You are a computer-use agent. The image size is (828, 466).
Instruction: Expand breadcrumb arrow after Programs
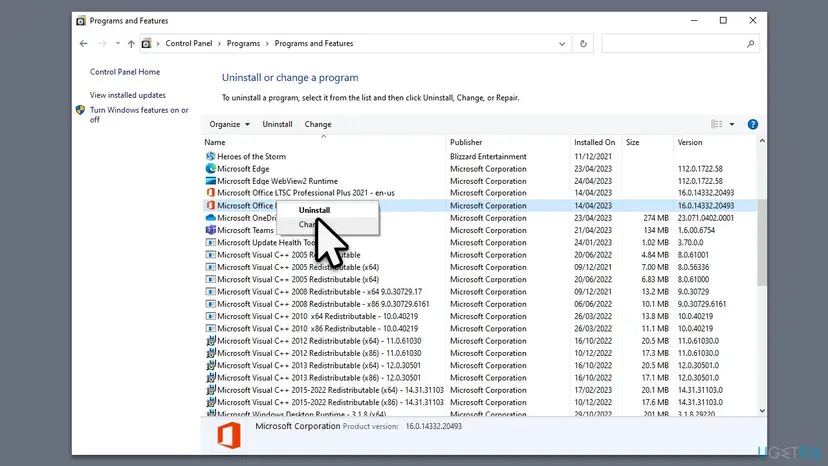[267, 44]
